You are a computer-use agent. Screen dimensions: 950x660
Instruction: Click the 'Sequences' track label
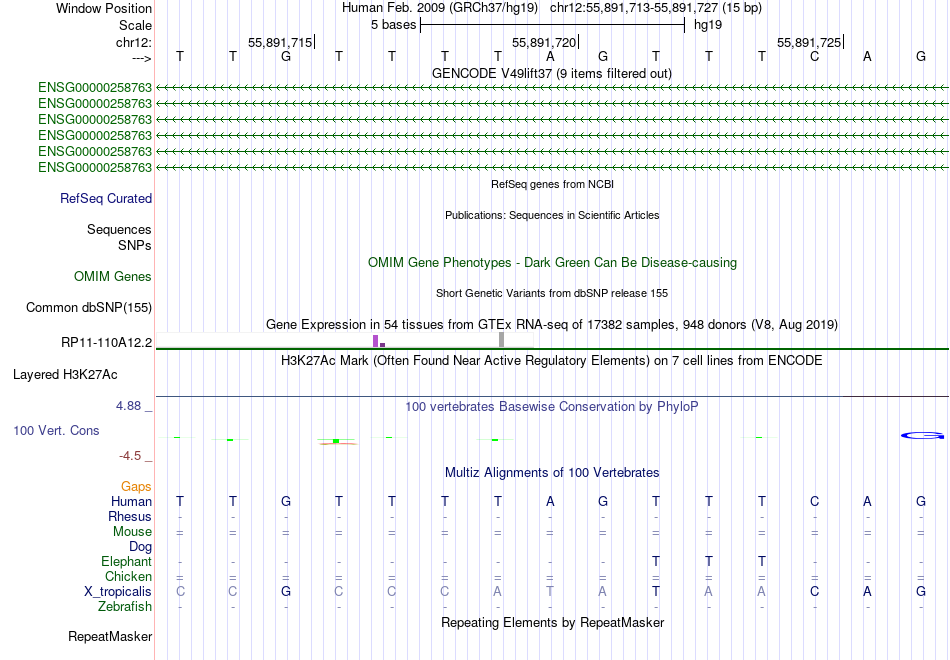pos(119,229)
